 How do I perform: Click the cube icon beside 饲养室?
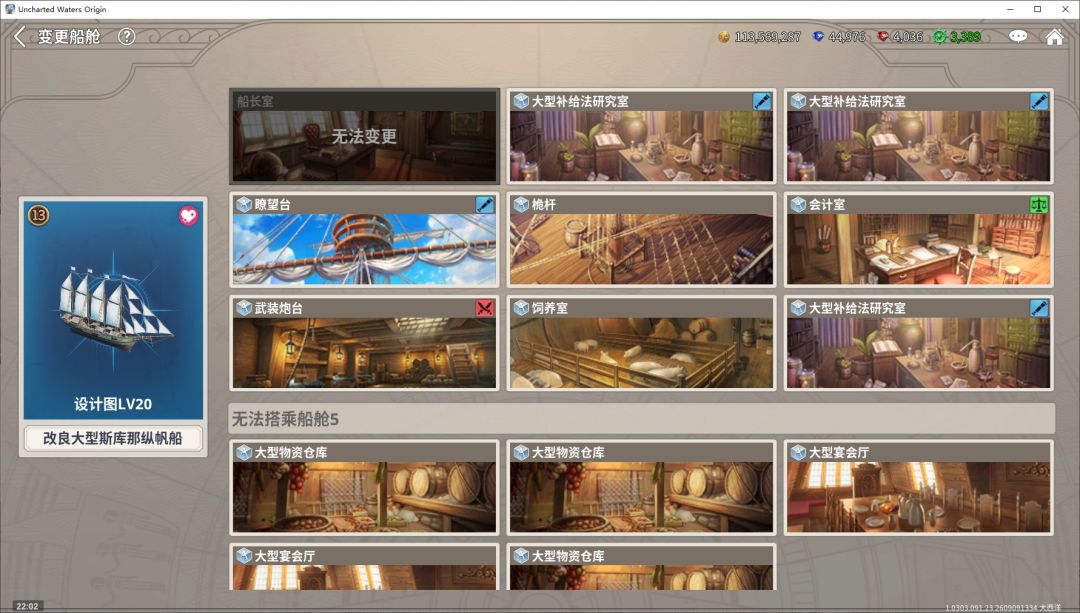click(x=521, y=308)
